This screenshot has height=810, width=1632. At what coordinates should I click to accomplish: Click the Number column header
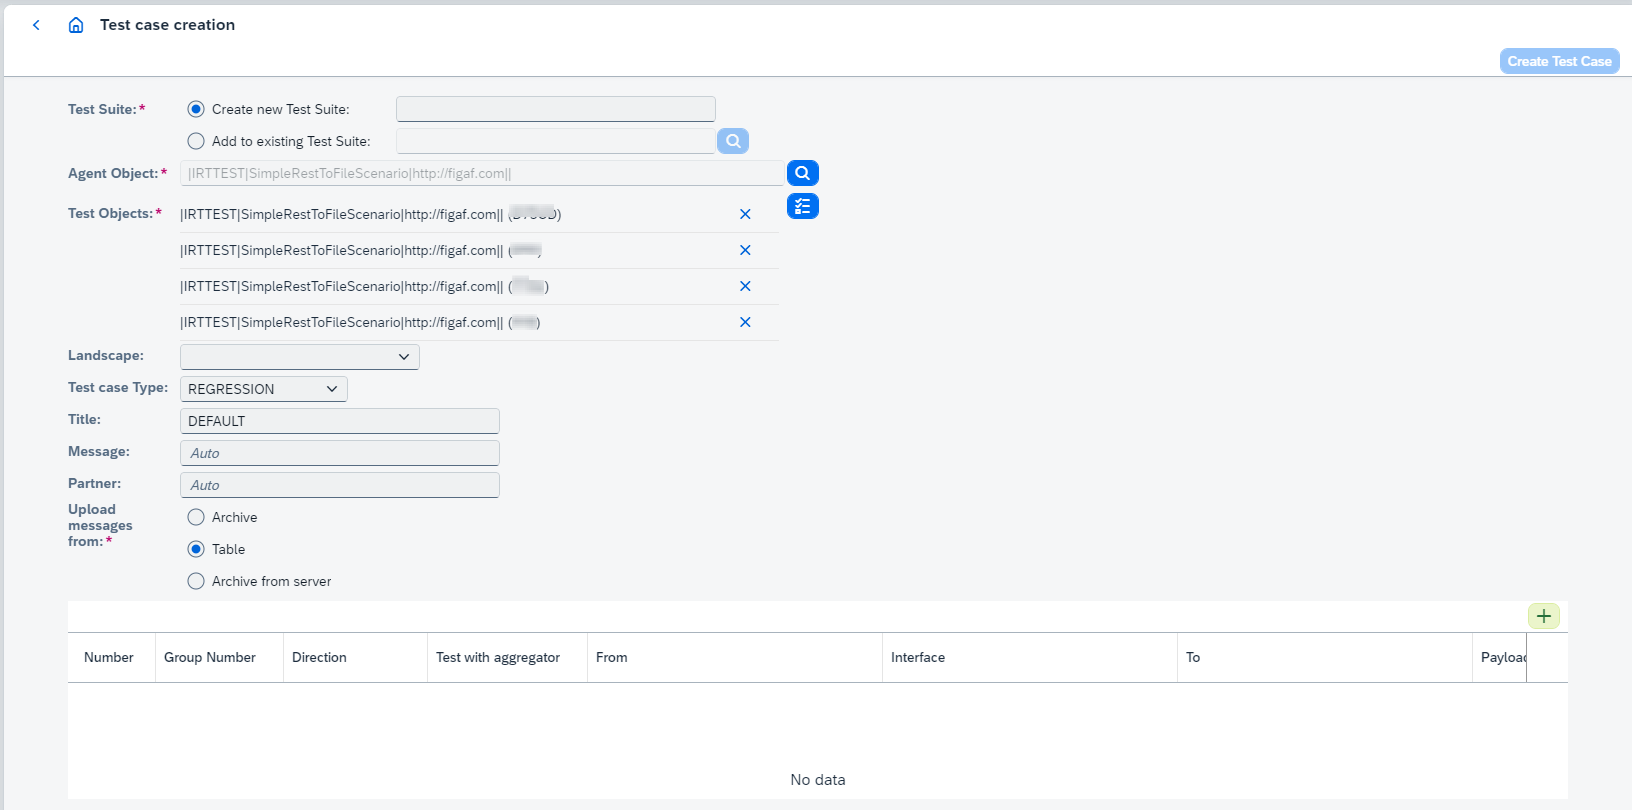point(112,657)
